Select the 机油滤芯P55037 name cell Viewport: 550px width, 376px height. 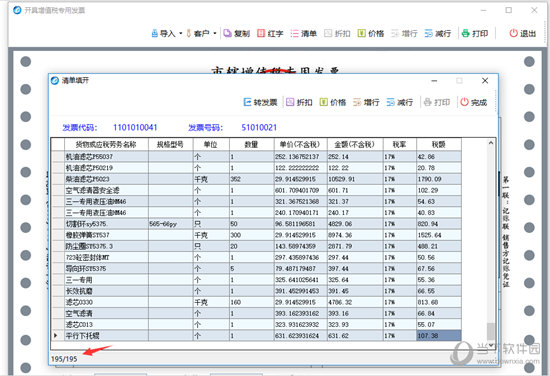(106, 156)
